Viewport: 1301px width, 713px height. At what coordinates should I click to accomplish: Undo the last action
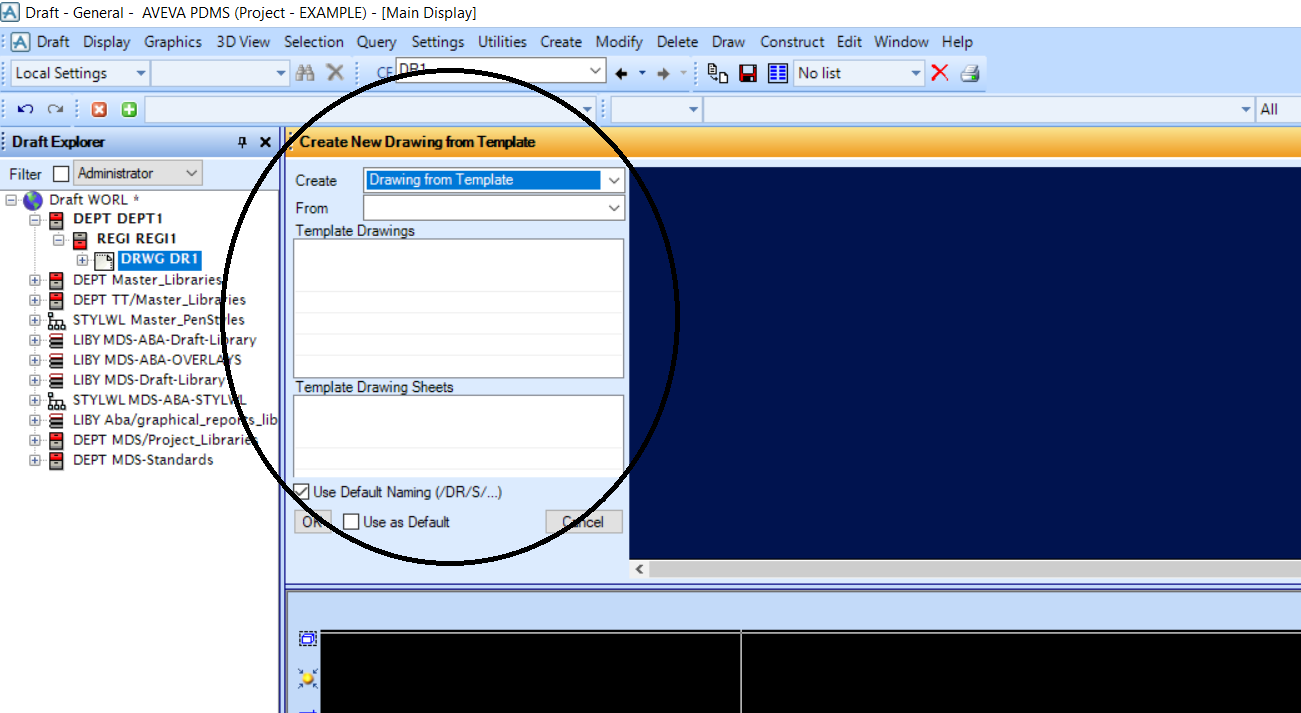tap(26, 109)
